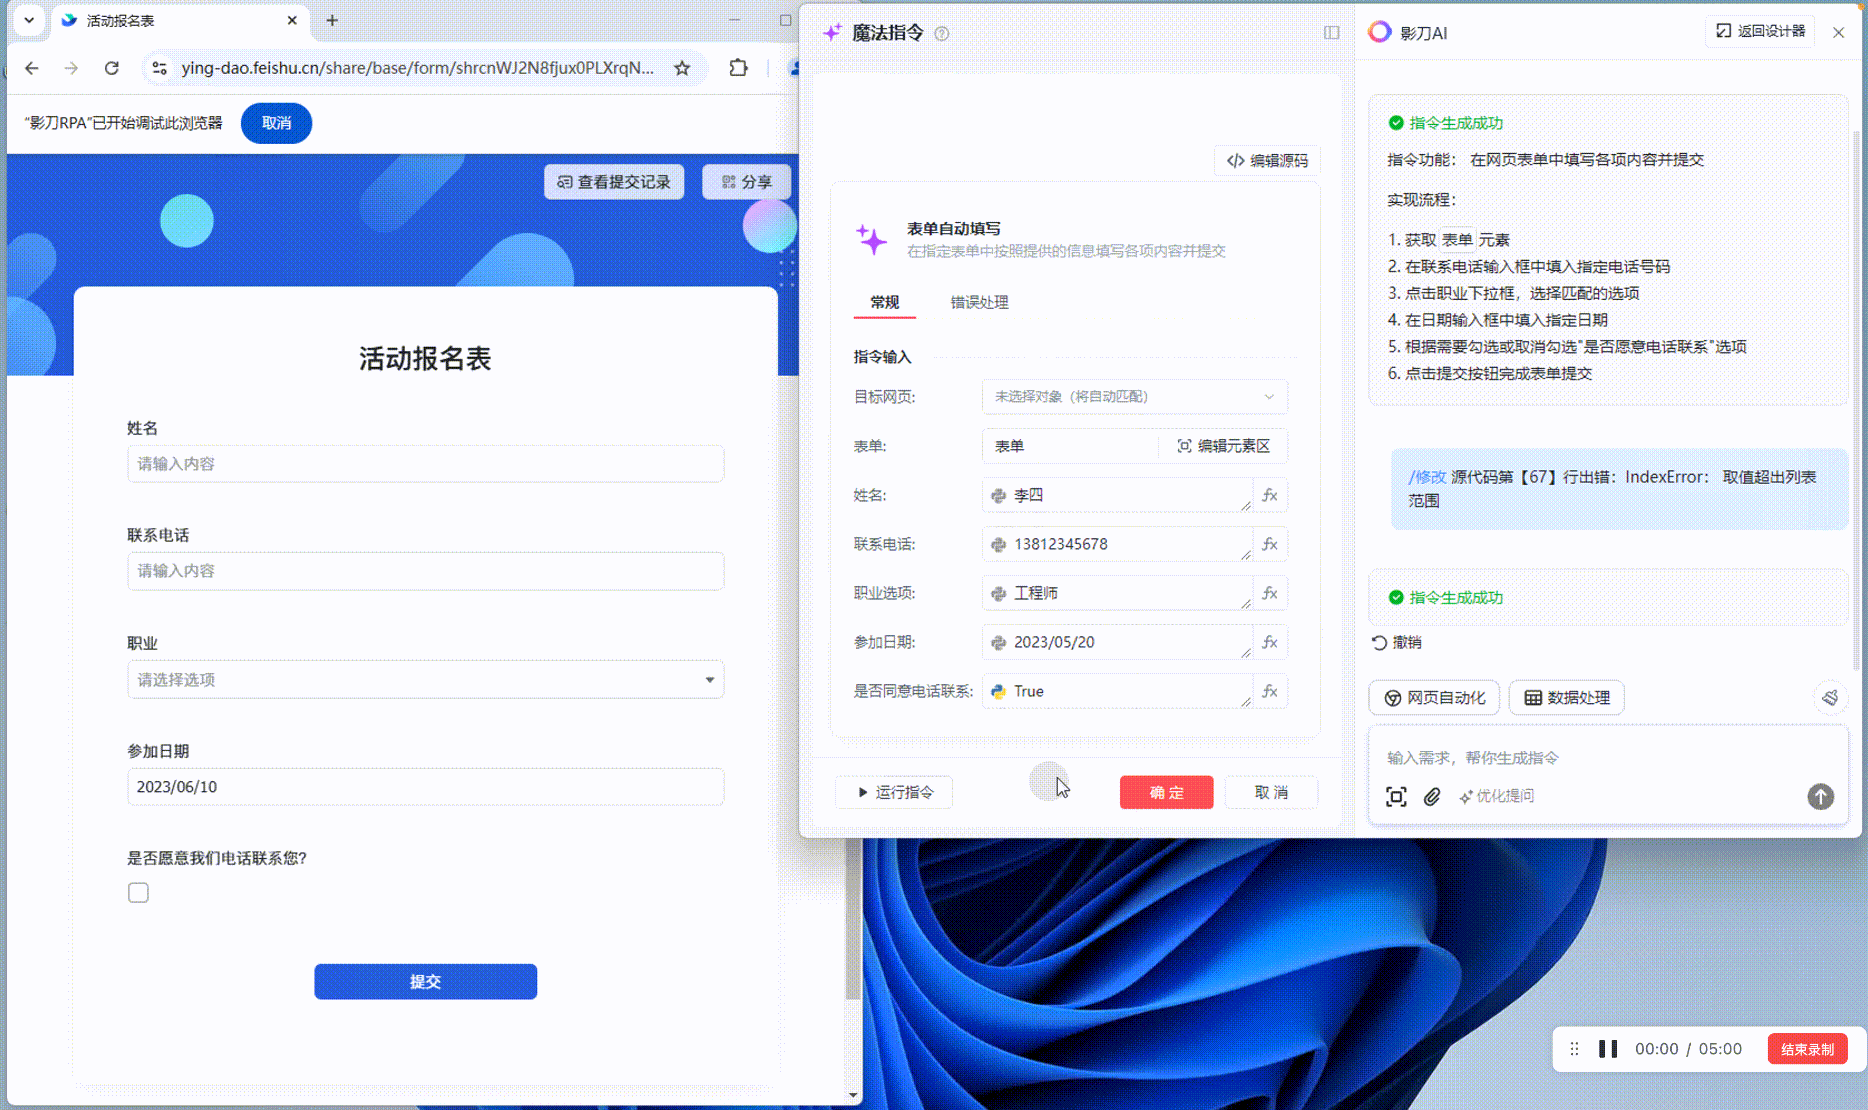Click the eraser clear-chat icon
1868x1110 pixels.
click(1829, 697)
